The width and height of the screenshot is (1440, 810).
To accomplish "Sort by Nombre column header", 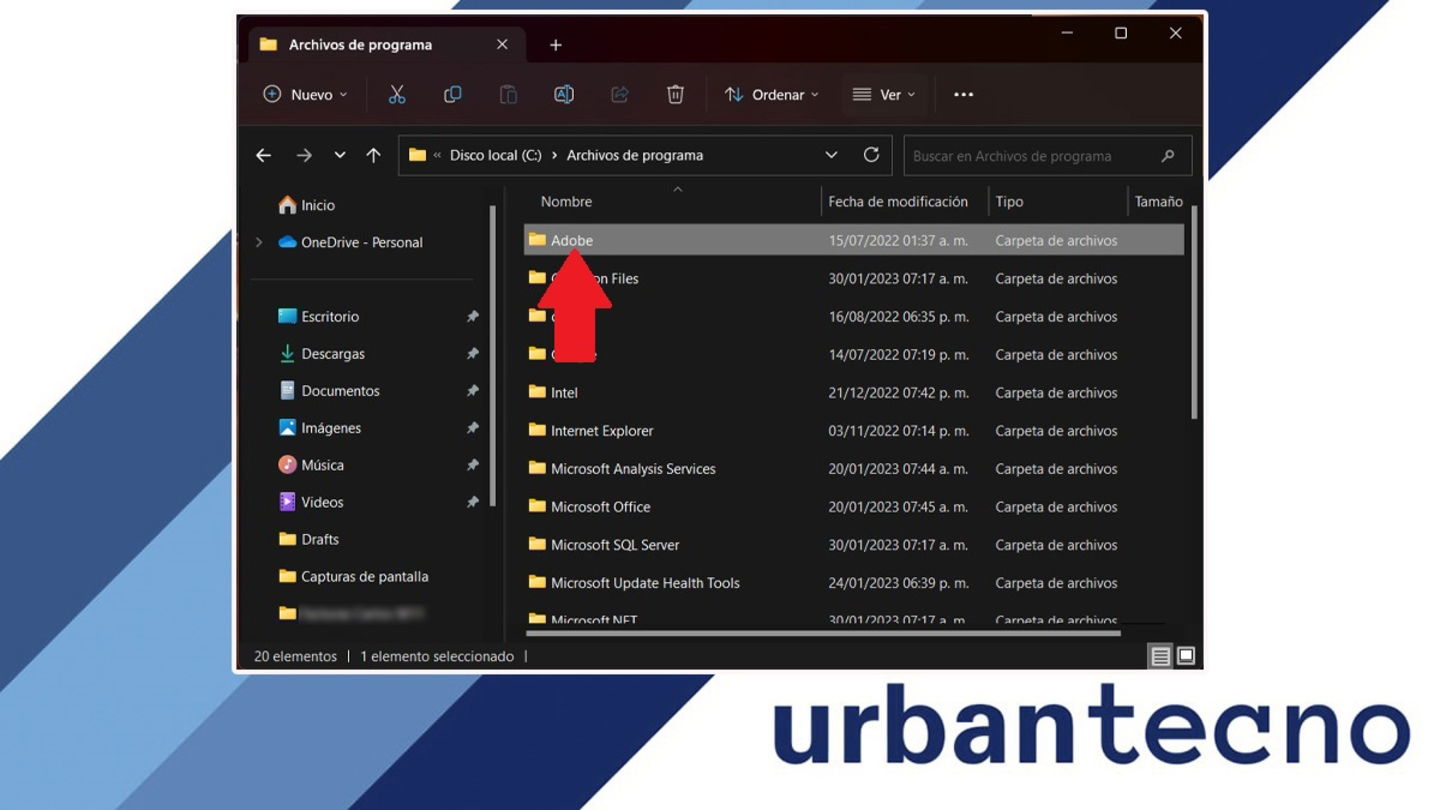I will point(566,201).
